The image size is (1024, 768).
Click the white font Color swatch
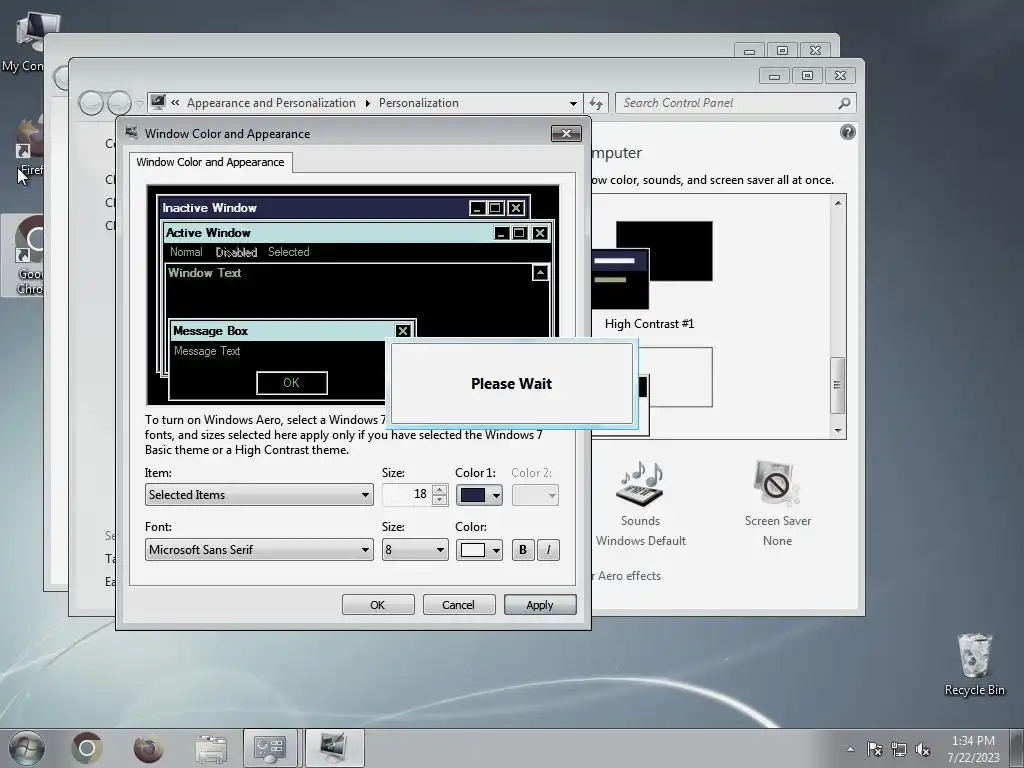[x=473, y=550]
